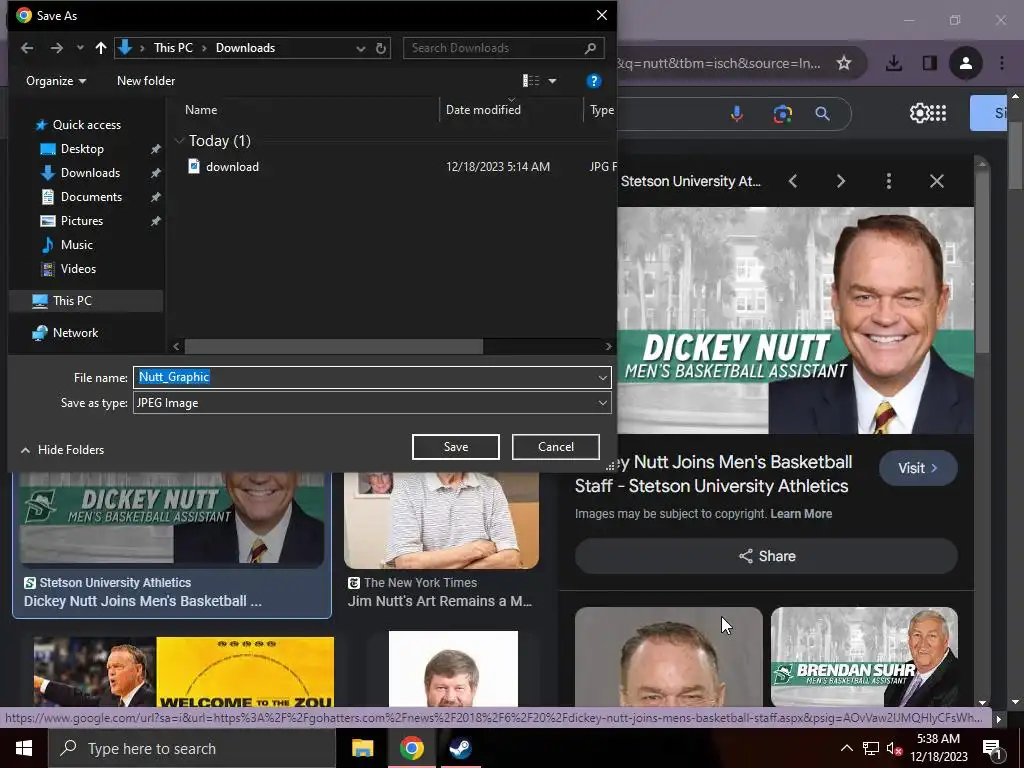Click the Cancel button
The image size is (1024, 768).
click(x=556, y=447)
